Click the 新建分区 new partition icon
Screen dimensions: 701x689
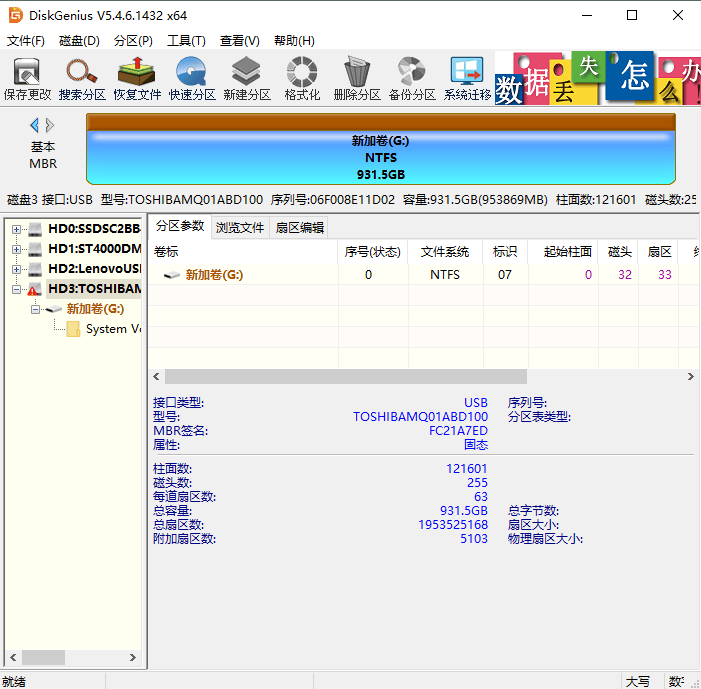pos(247,79)
